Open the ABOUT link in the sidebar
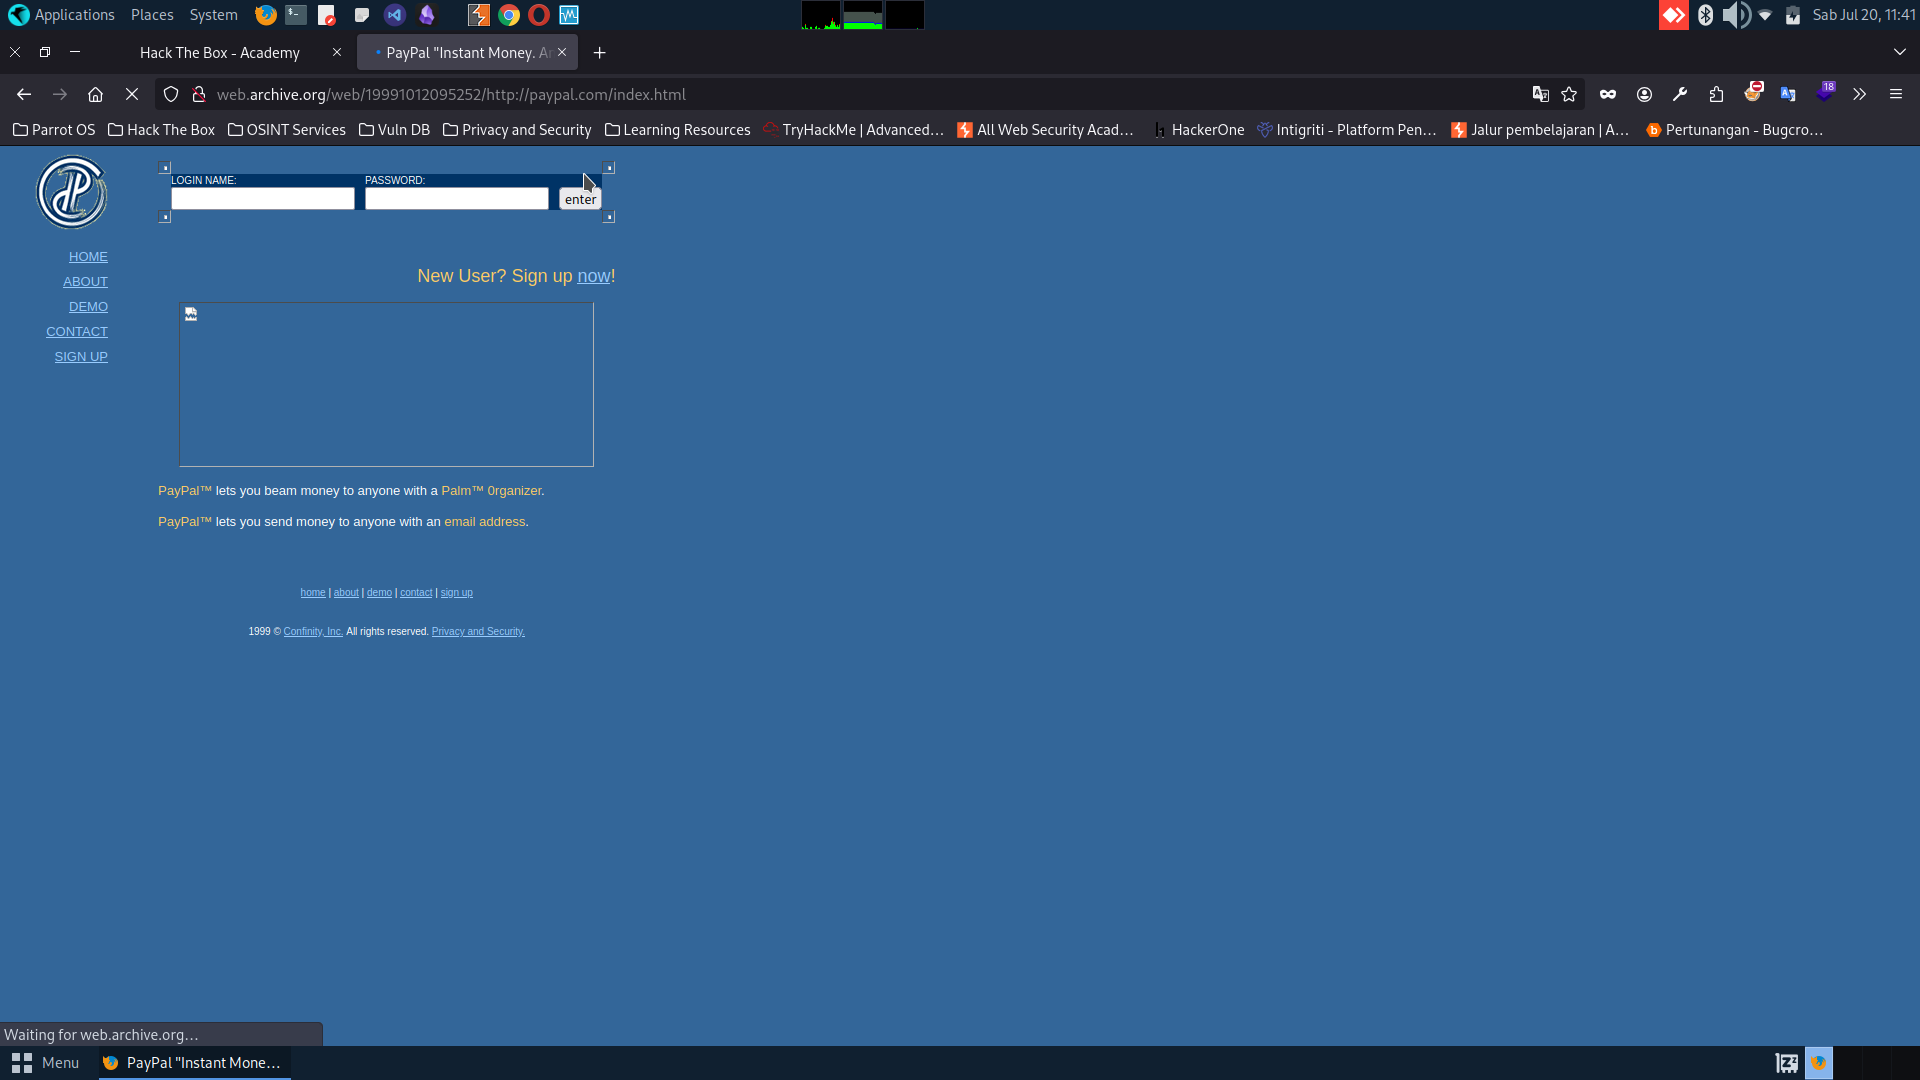The width and height of the screenshot is (1920, 1080). 85,282
